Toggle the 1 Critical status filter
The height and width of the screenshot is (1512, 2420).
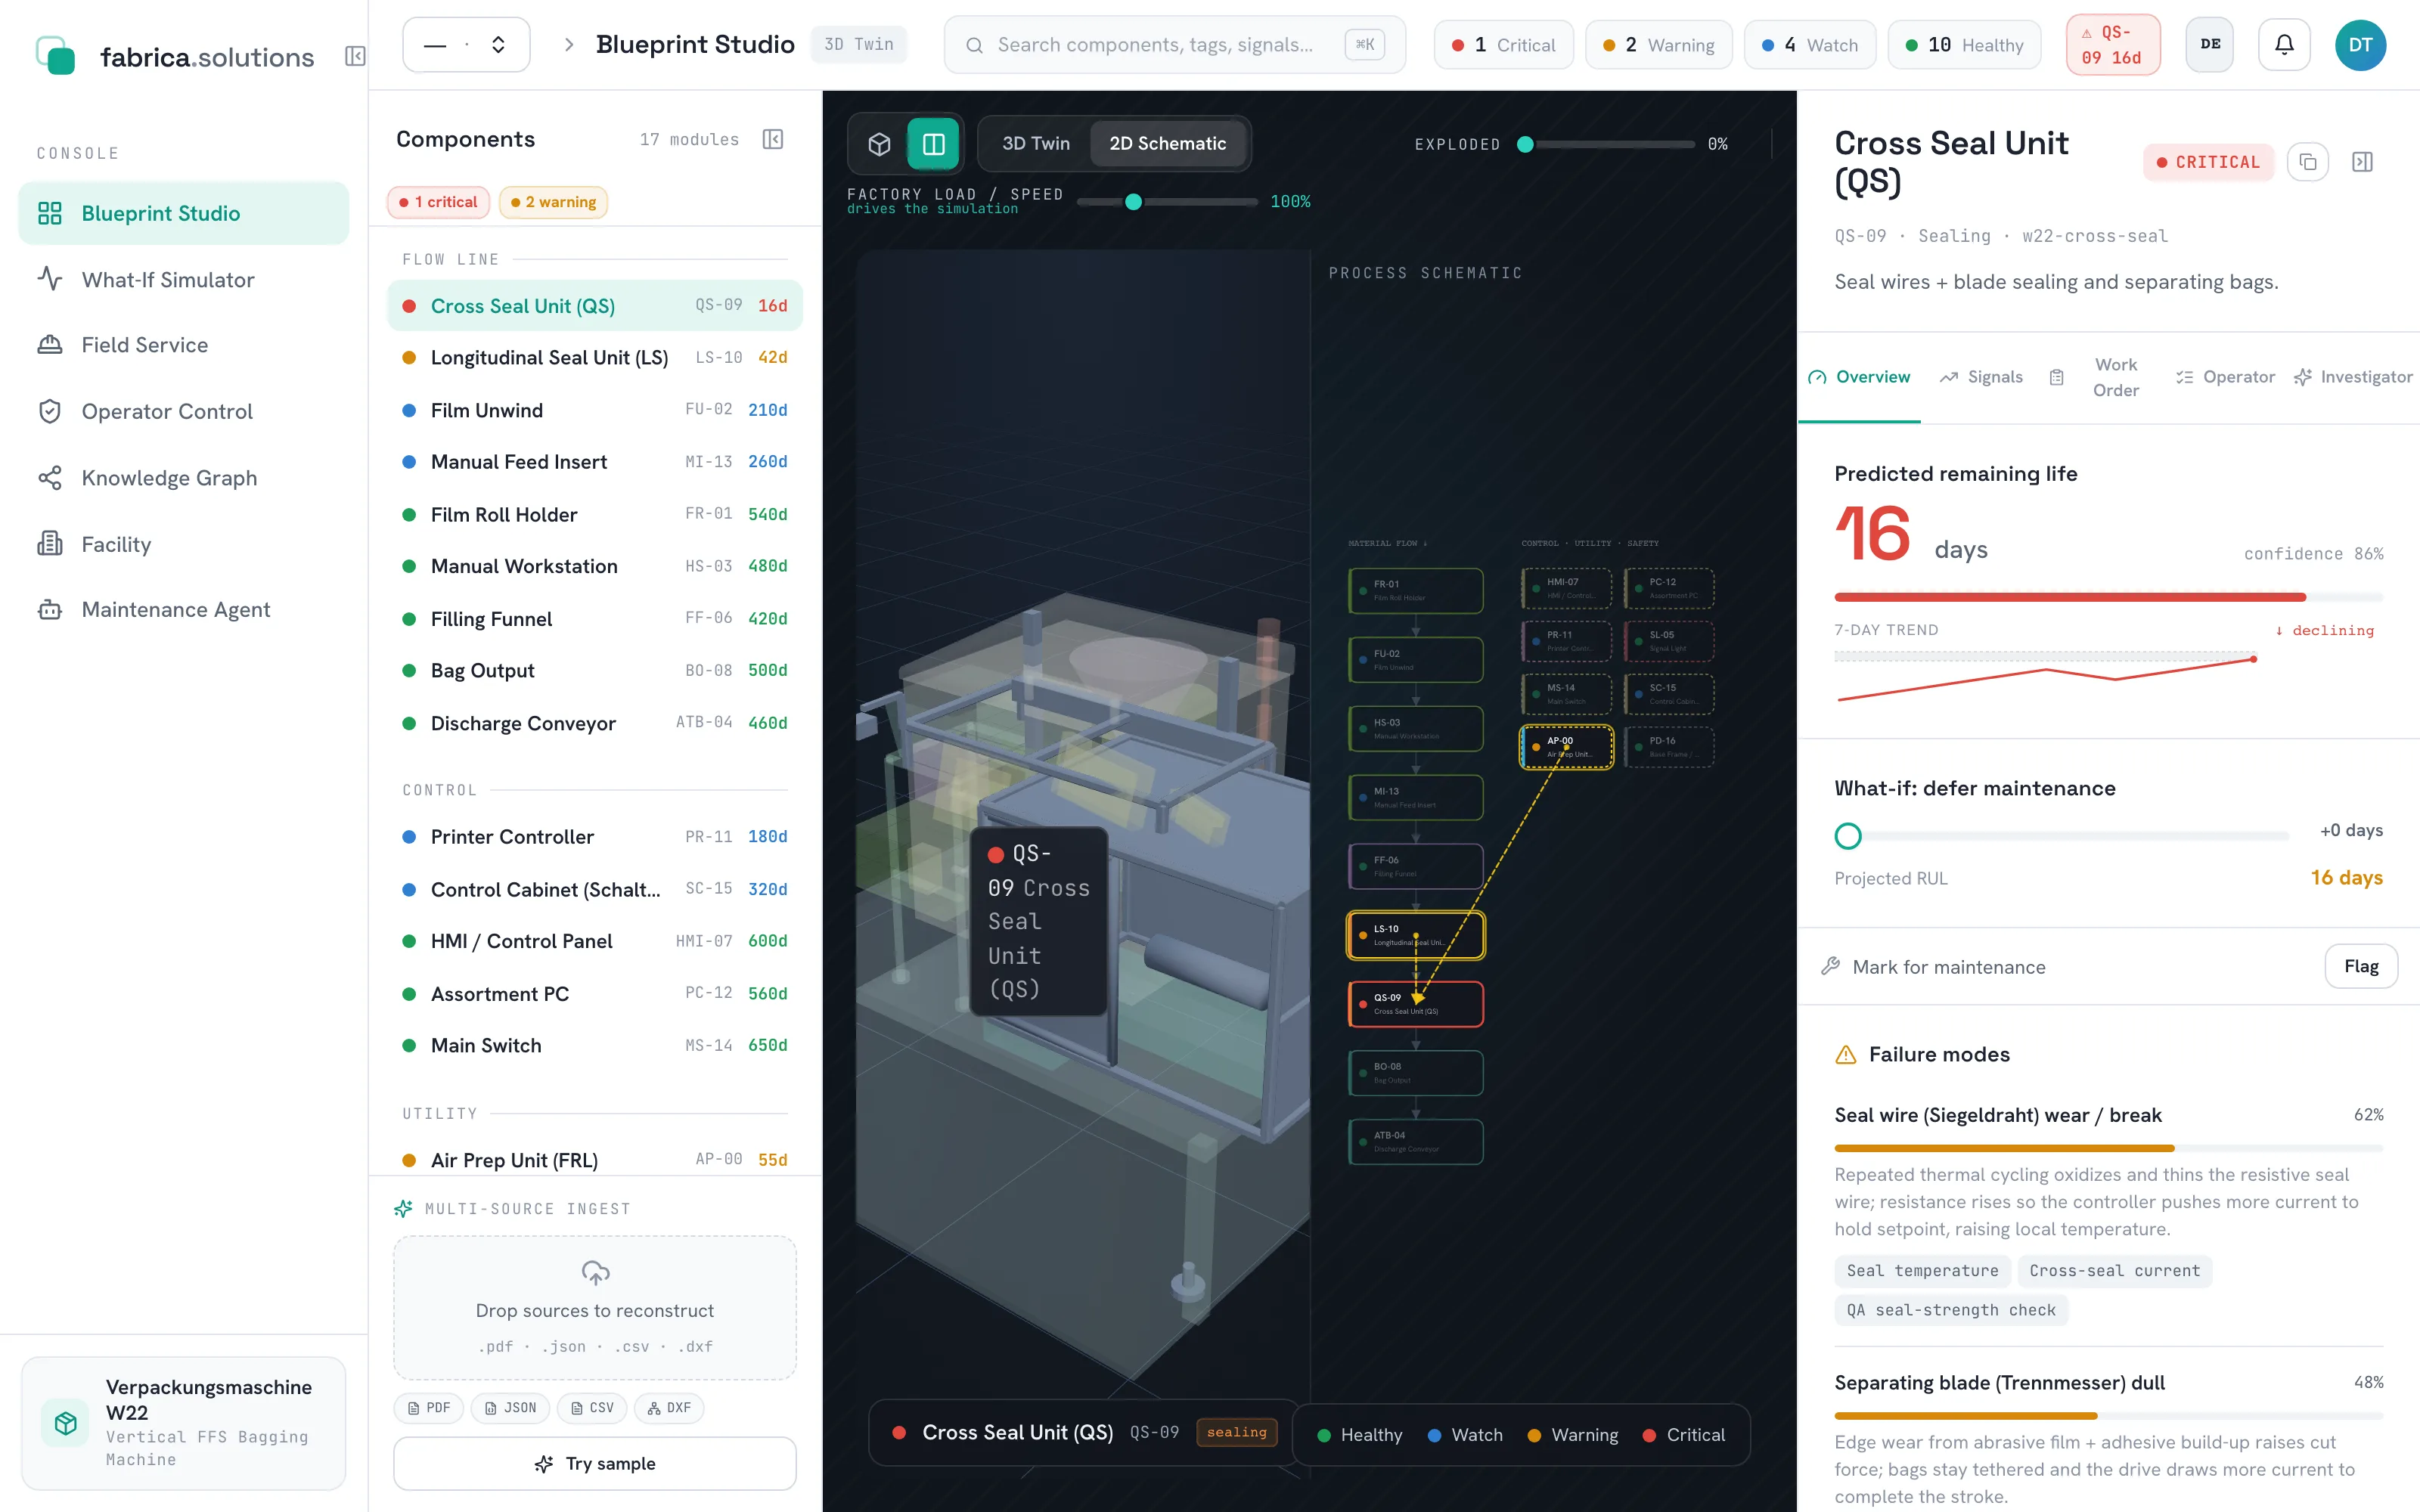[x=1503, y=45]
